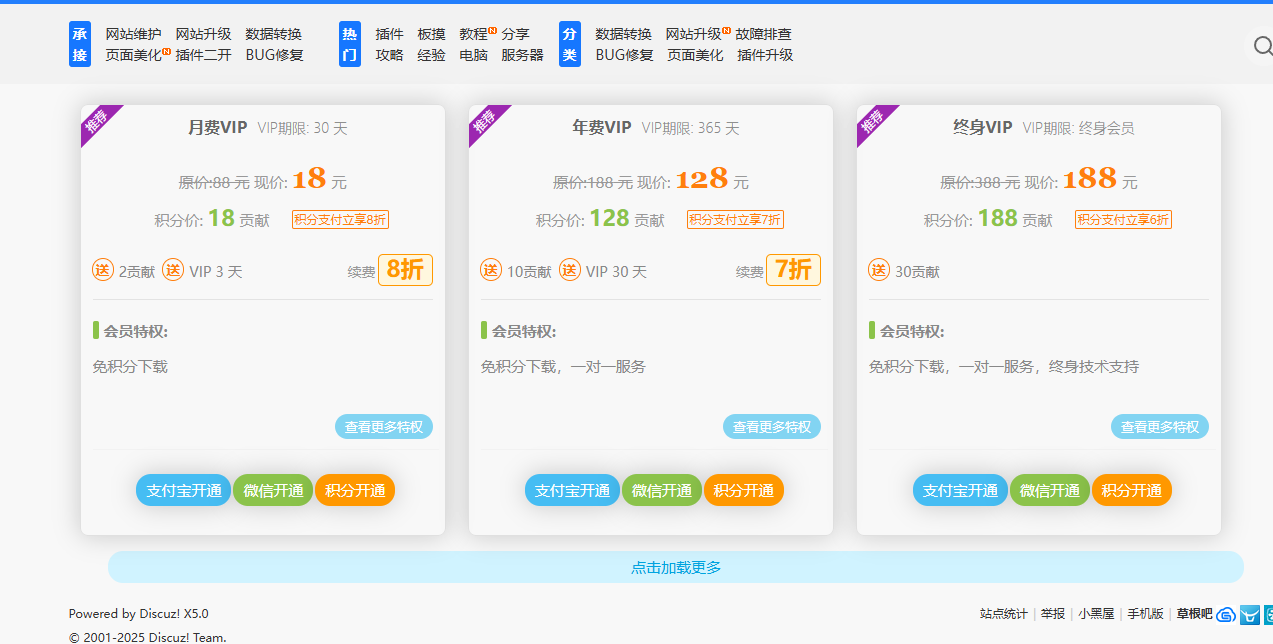Click 送 badge beside 30贡献 in 终身VIP
Screen dimensions: 1273x644
879,270
